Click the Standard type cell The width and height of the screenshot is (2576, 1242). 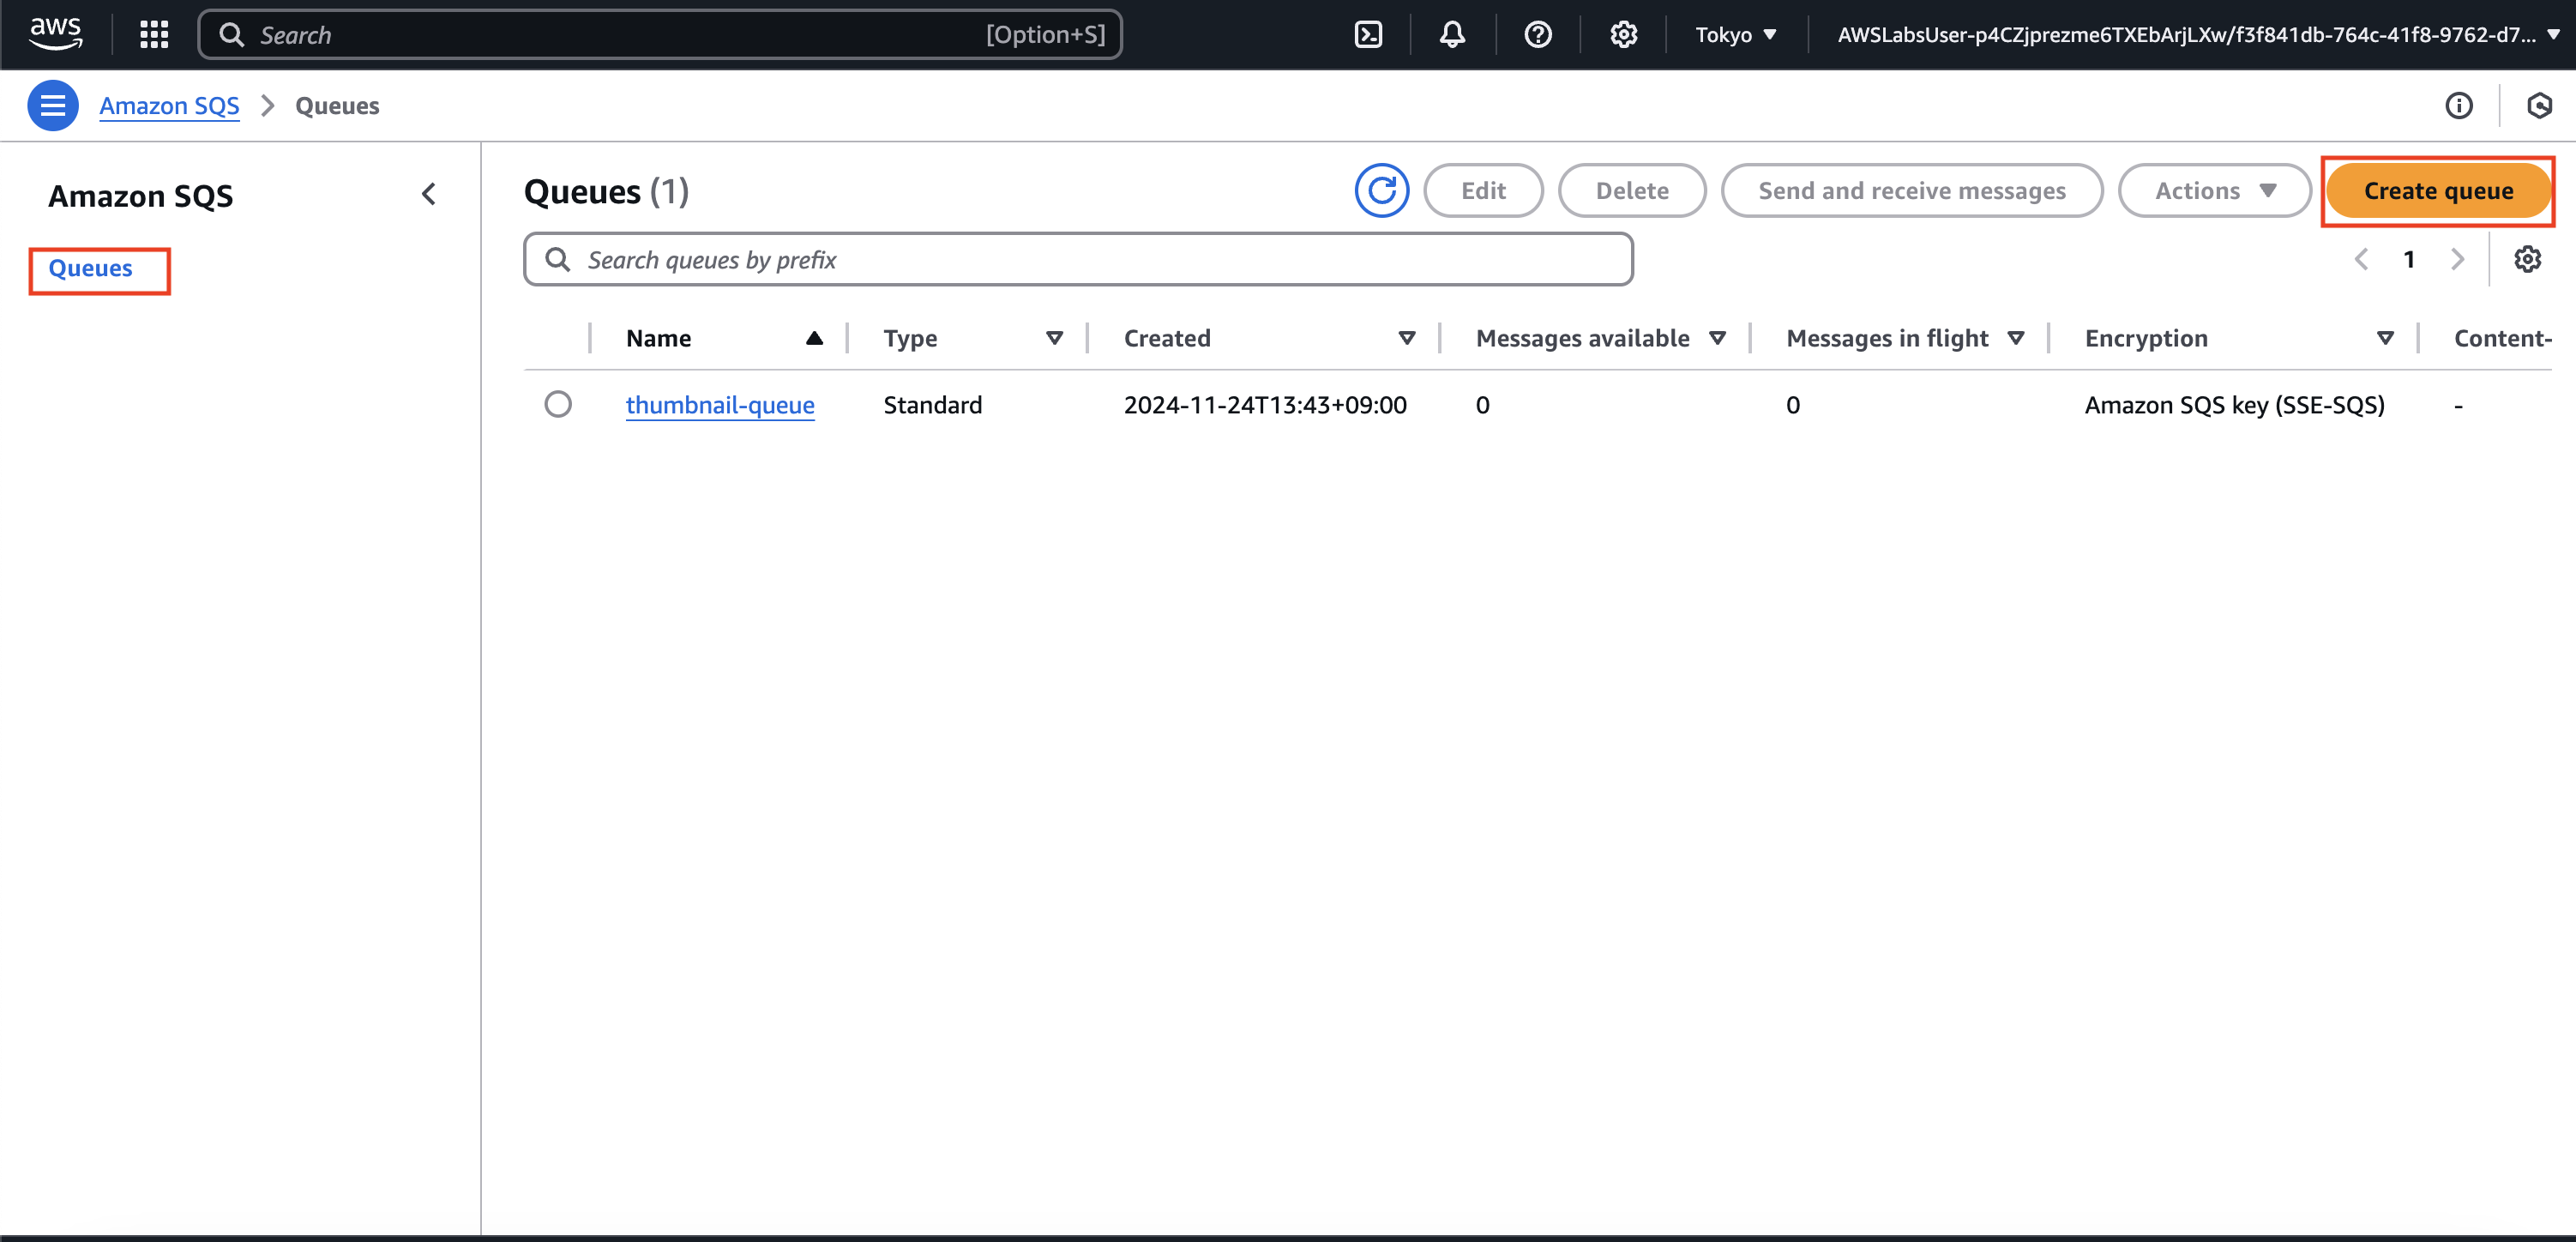point(932,405)
